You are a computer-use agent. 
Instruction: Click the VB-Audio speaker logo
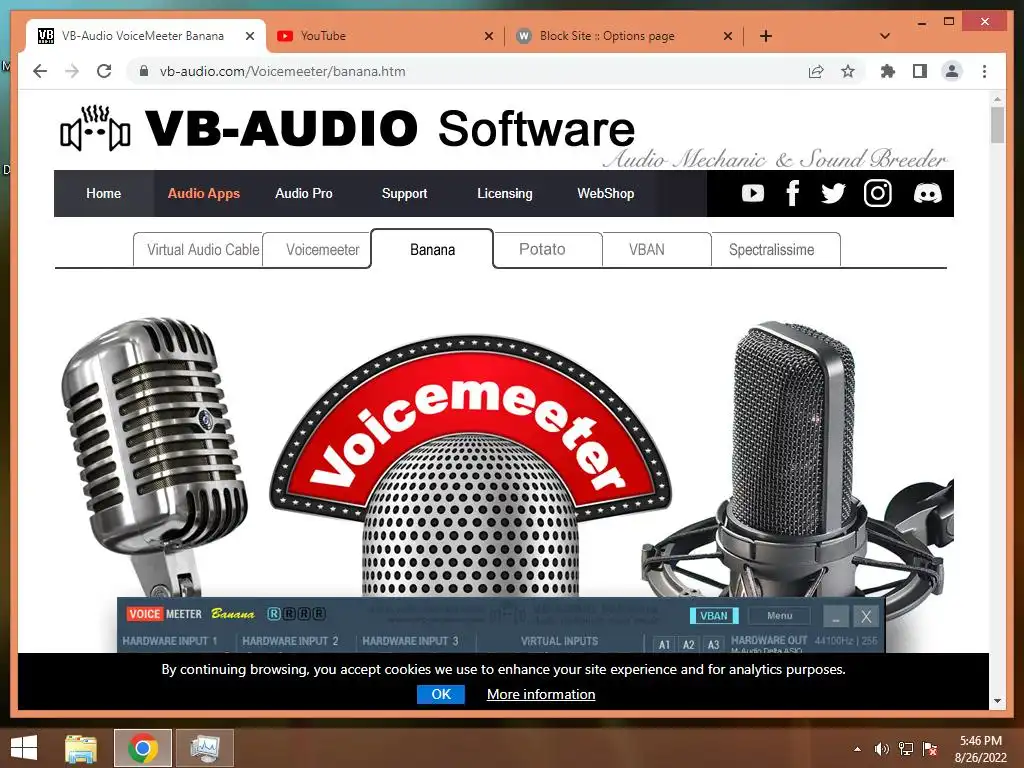click(x=95, y=128)
